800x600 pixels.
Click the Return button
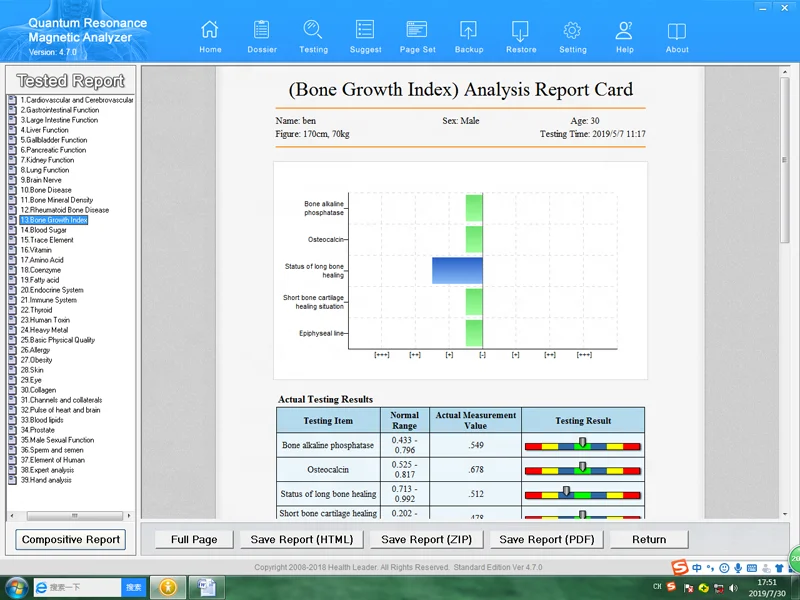tap(649, 540)
